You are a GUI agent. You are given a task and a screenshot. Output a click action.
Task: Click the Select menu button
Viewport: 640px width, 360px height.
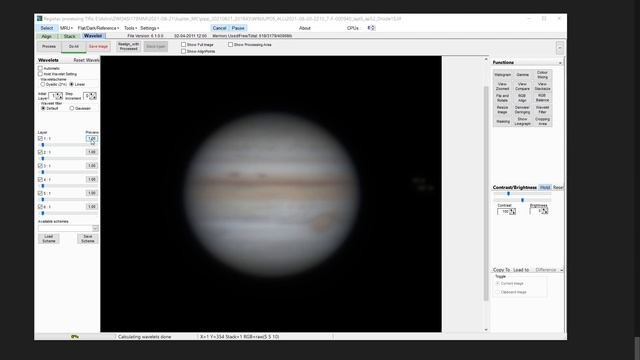click(47, 28)
